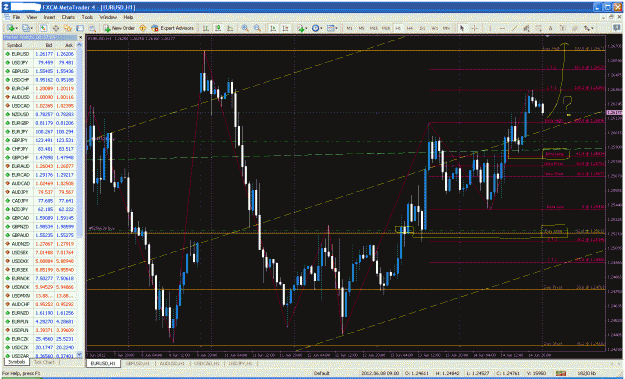Select the Cursor arrow tool

462,28
